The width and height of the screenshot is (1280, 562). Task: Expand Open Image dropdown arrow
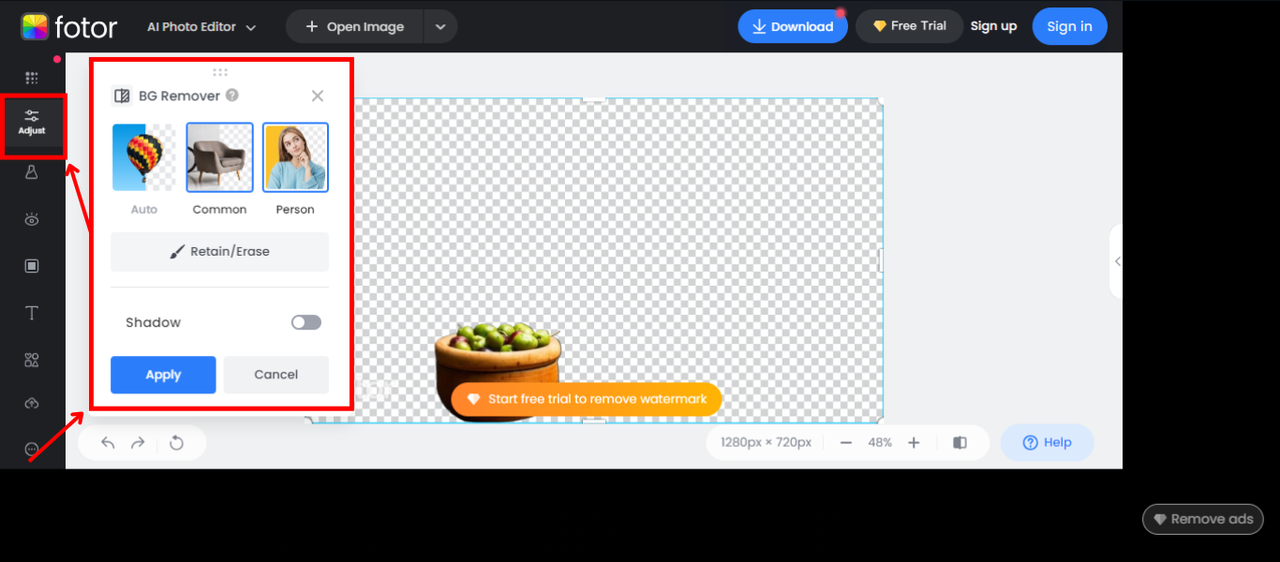pos(440,27)
